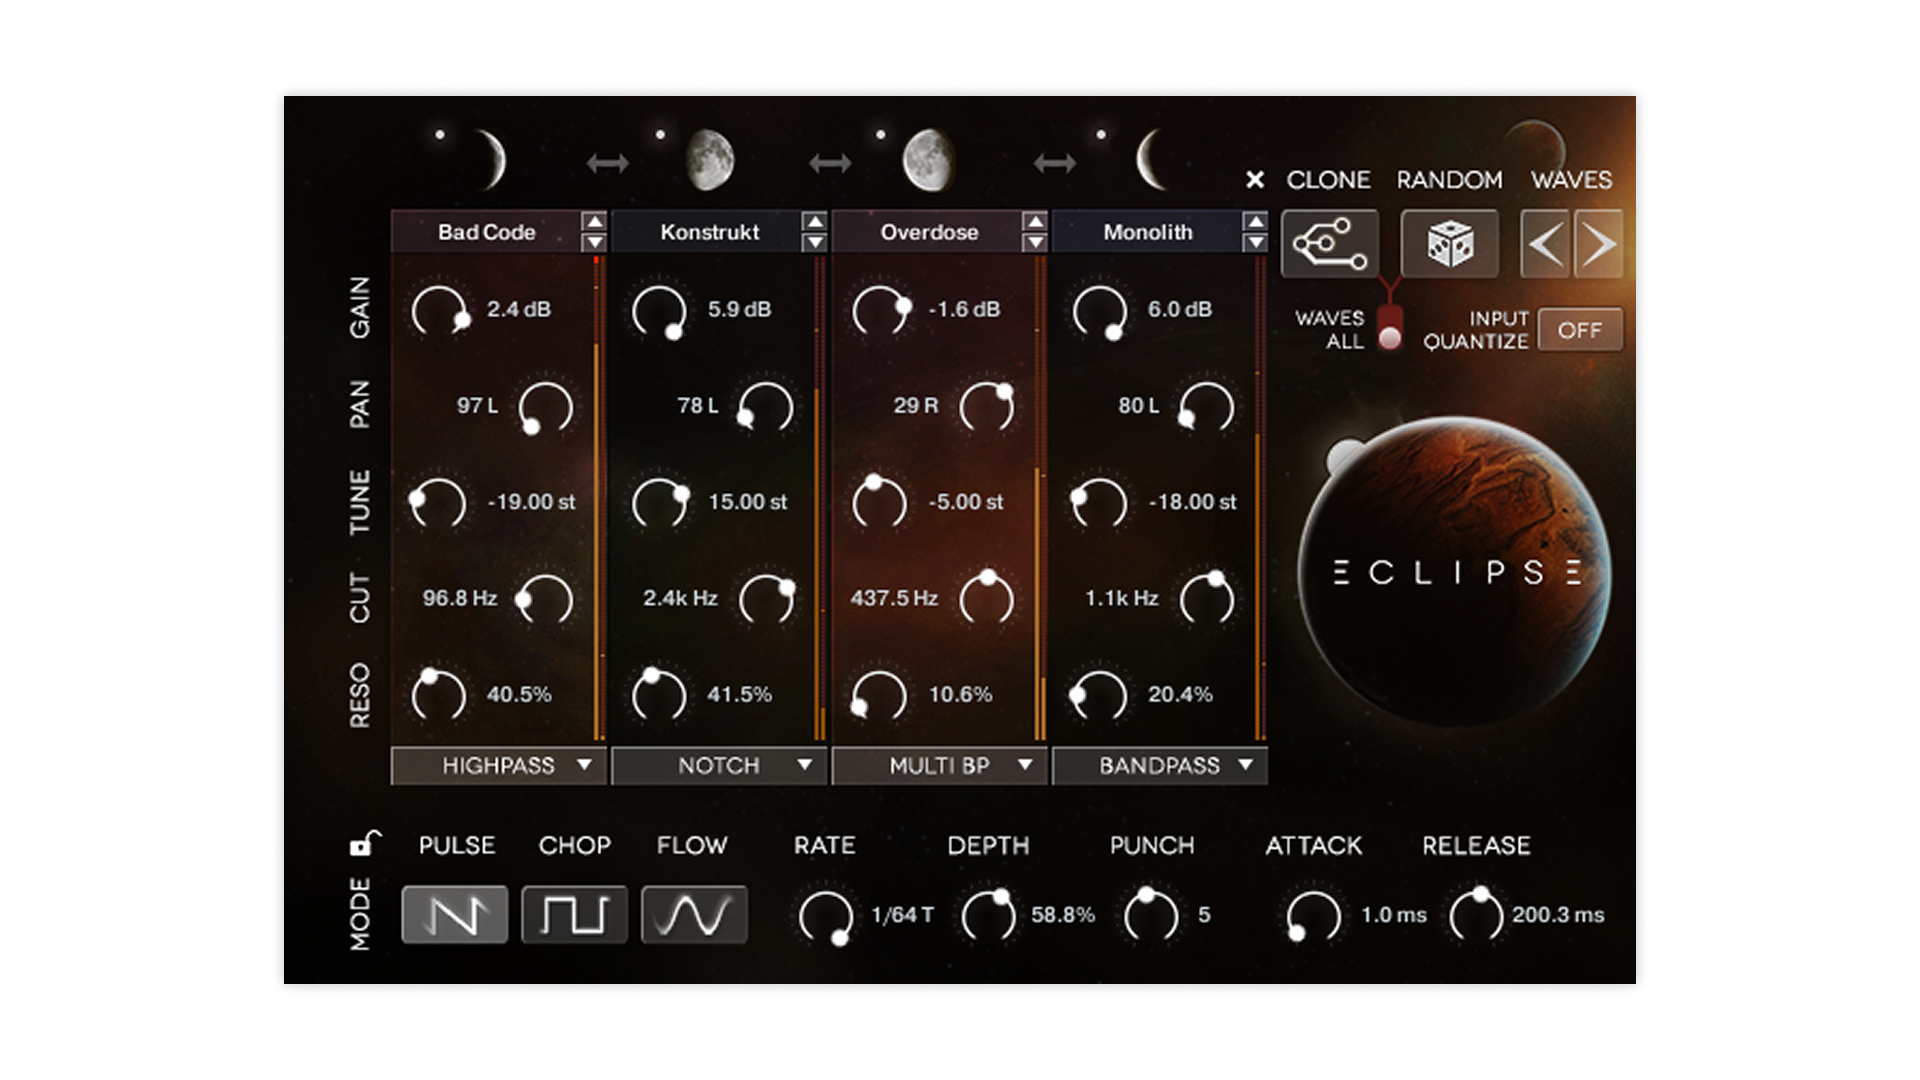Click the Overdose preset name
The width and height of the screenshot is (1920, 1080).
click(x=929, y=232)
